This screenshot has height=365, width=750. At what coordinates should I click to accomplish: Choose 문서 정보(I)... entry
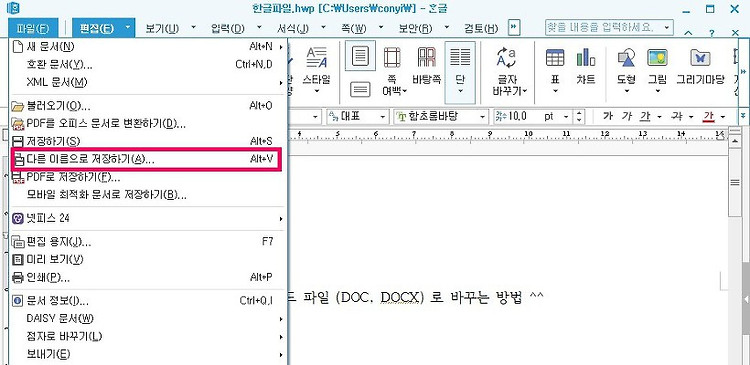click(148, 300)
